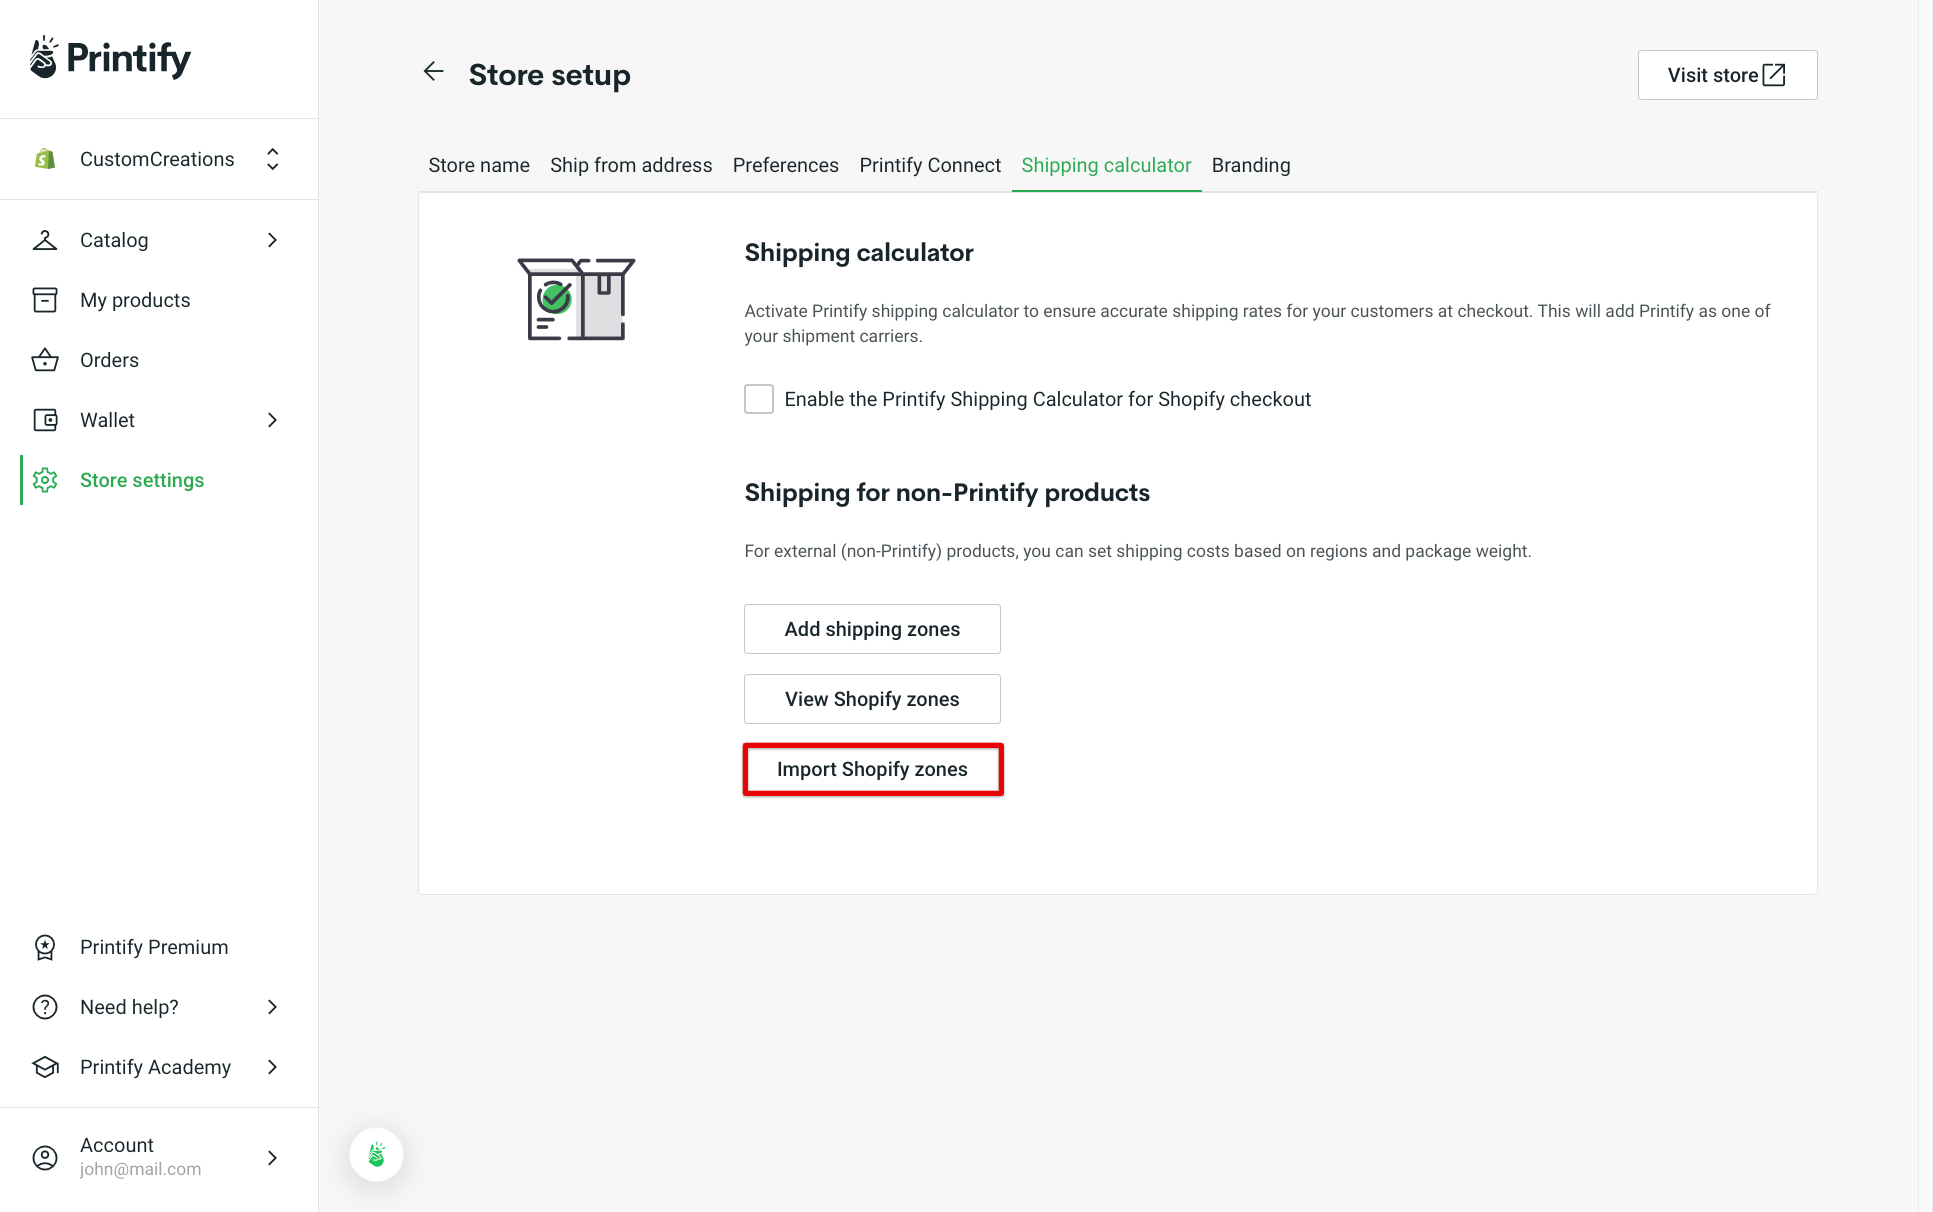This screenshot has height=1212, width=1933.
Task: Expand the Wallet submenu chevron
Action: coord(272,420)
